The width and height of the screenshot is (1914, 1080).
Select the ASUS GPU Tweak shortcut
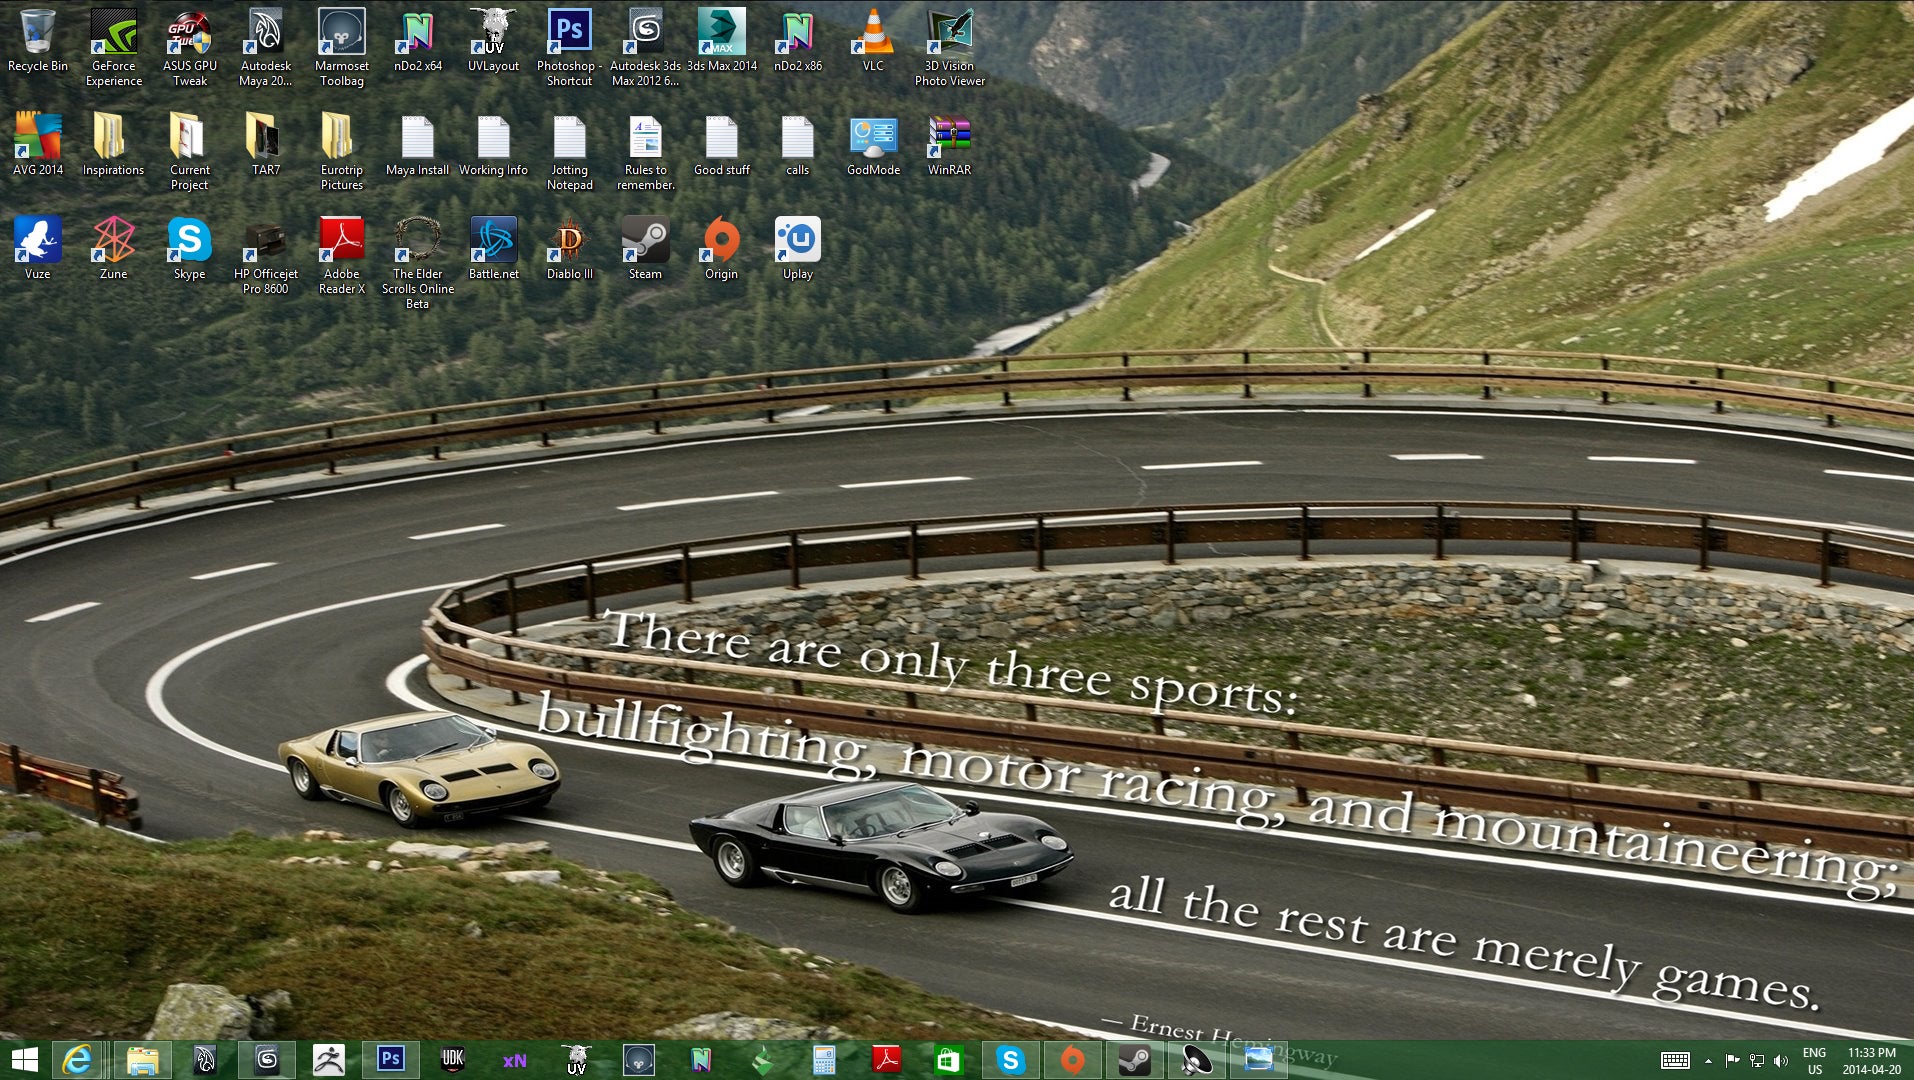tap(190, 48)
